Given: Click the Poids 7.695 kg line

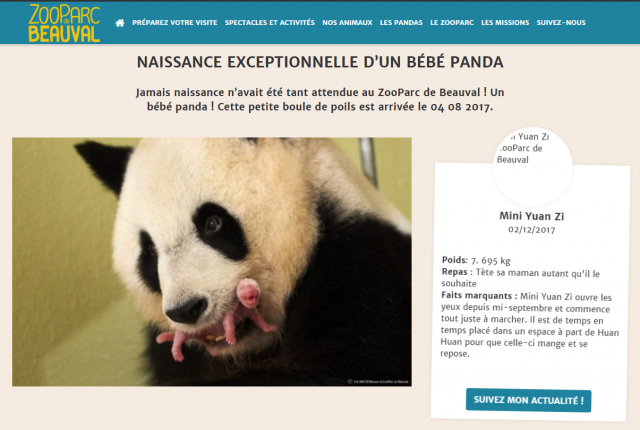Looking at the screenshot, I should [476, 260].
